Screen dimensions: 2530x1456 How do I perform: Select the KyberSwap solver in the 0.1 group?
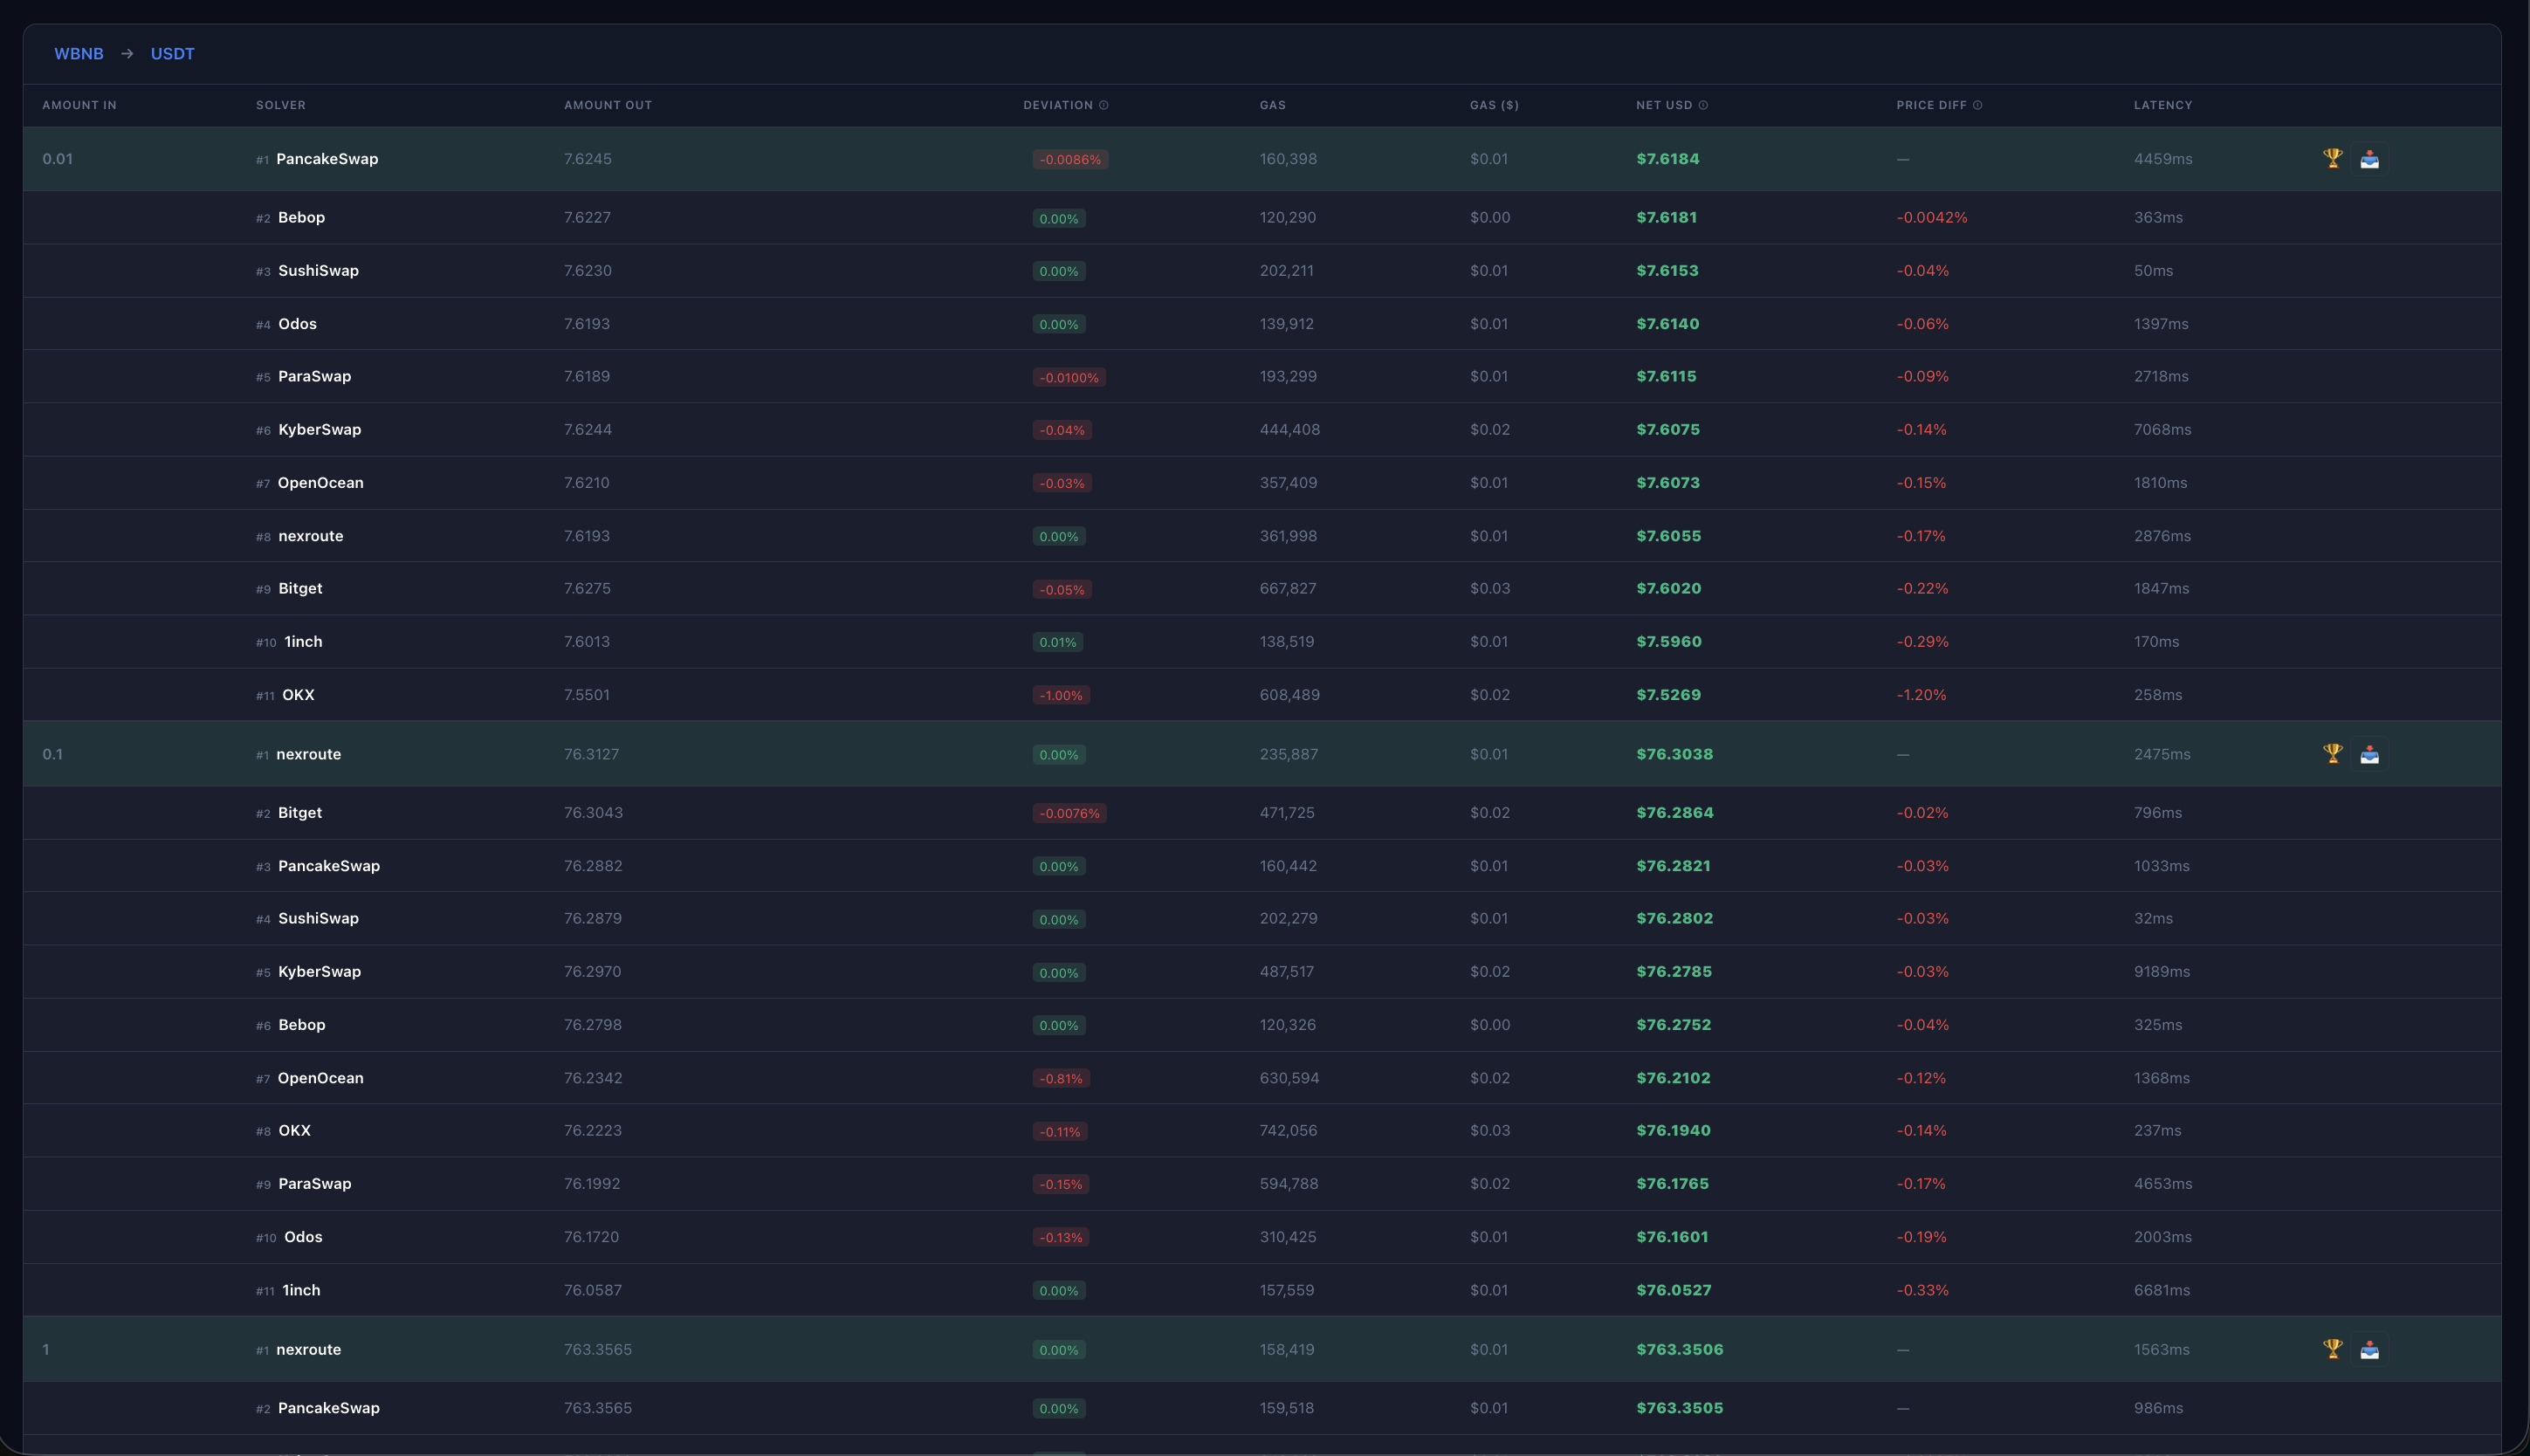[319, 971]
